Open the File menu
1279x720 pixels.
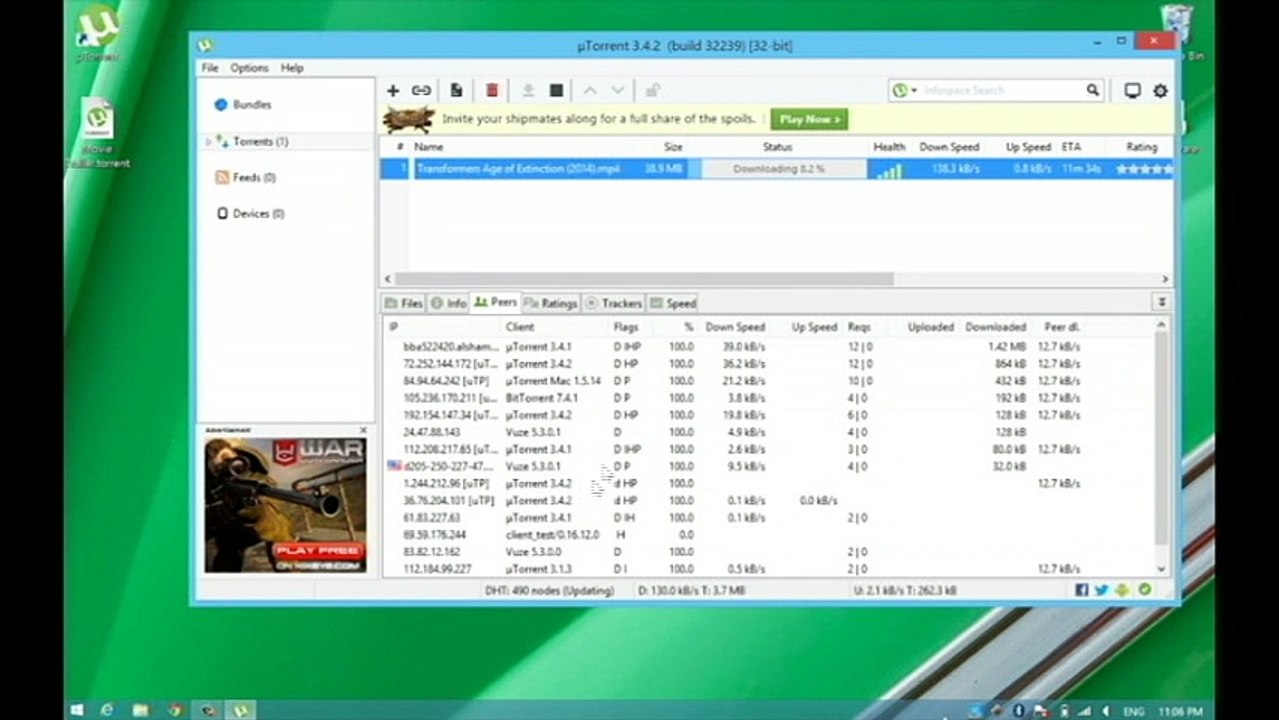(210, 68)
